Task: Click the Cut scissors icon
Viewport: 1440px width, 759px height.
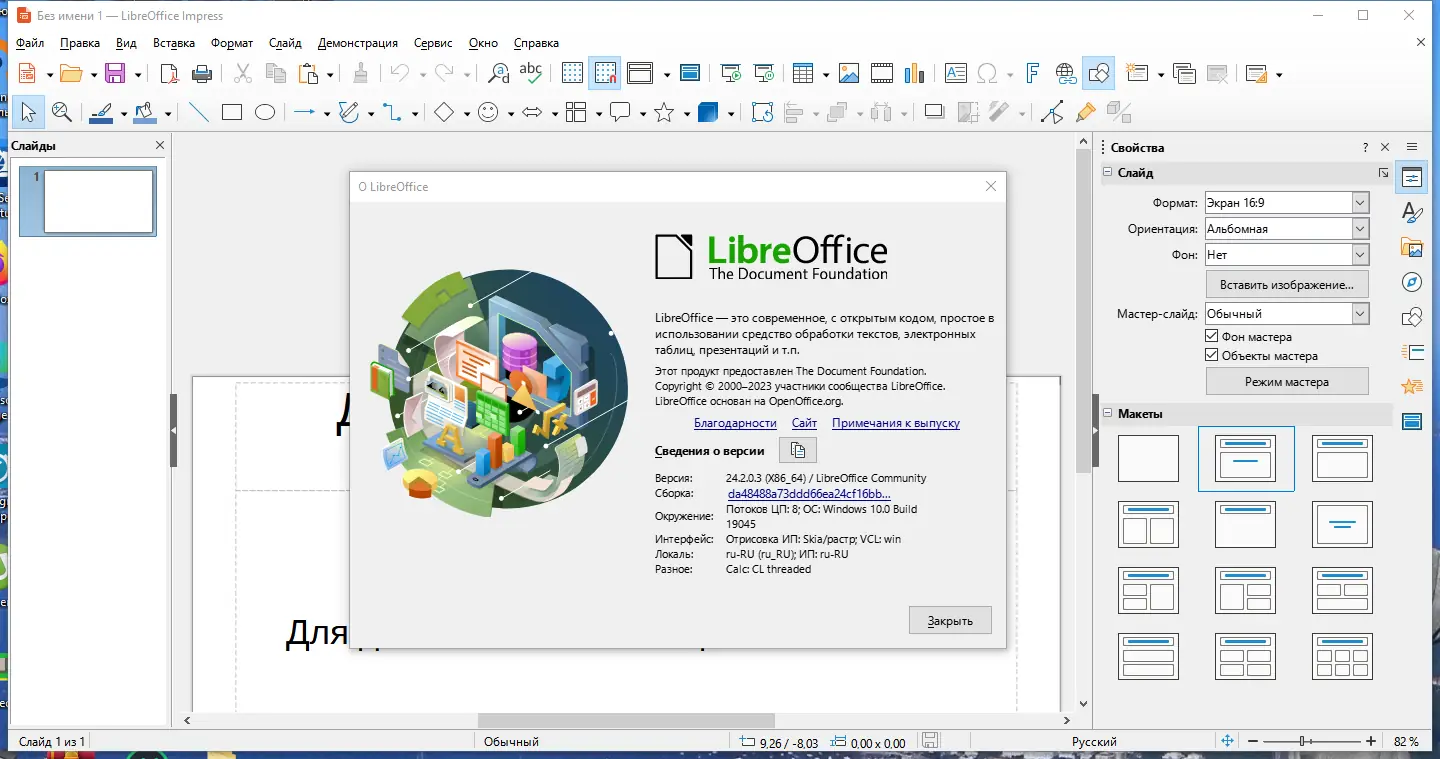Action: pos(243,73)
